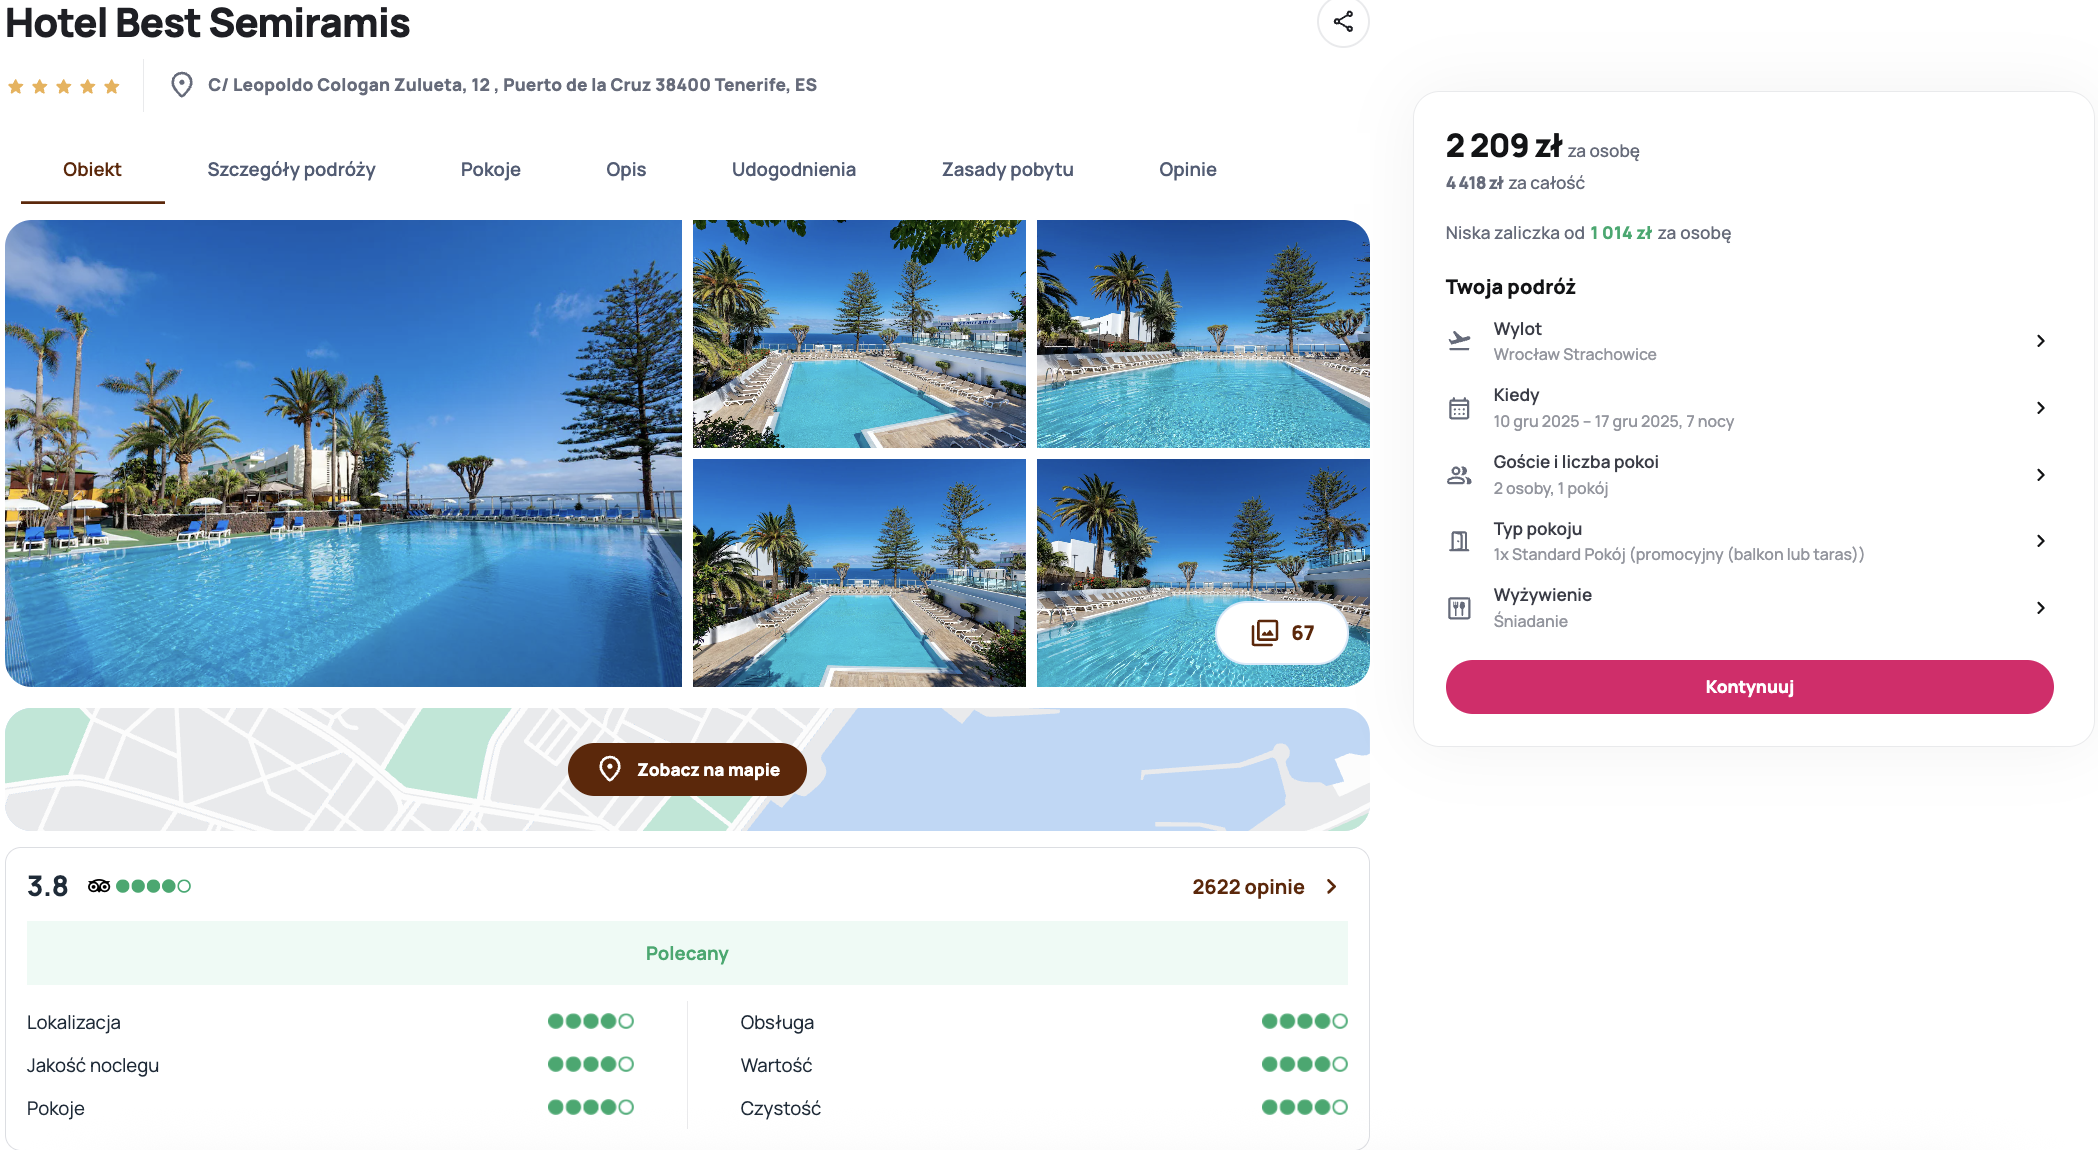Click the Jakość noclegu rating dots
Viewport: 2098px width, 1150px height.
tap(590, 1064)
